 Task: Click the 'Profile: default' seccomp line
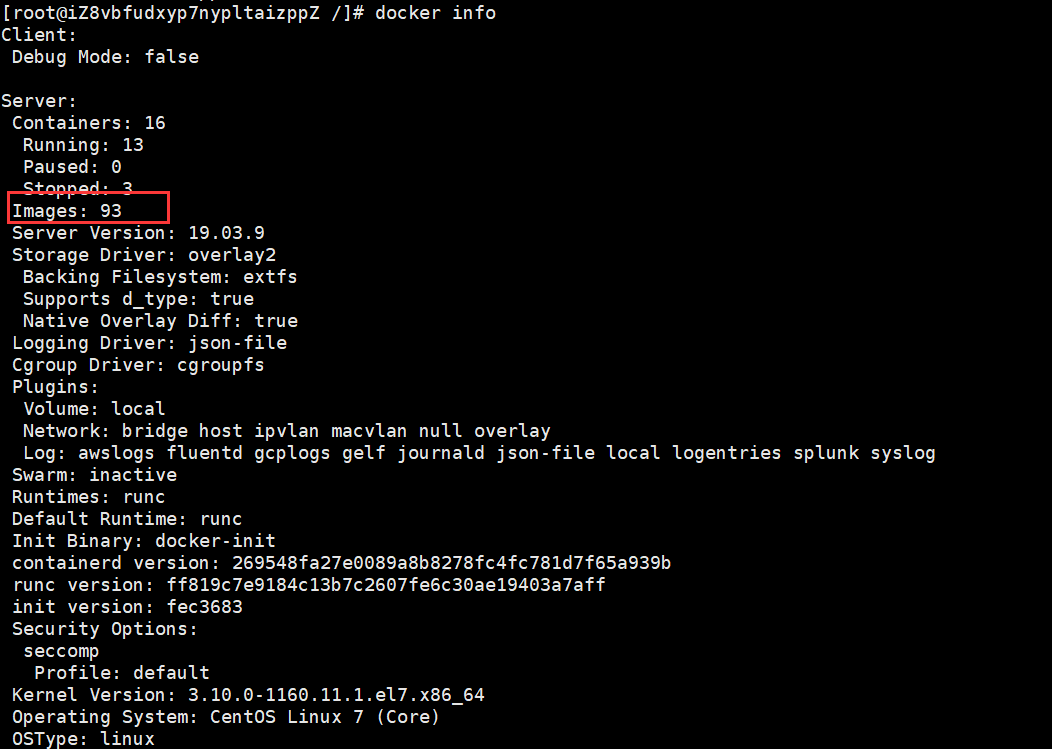tap(122, 673)
